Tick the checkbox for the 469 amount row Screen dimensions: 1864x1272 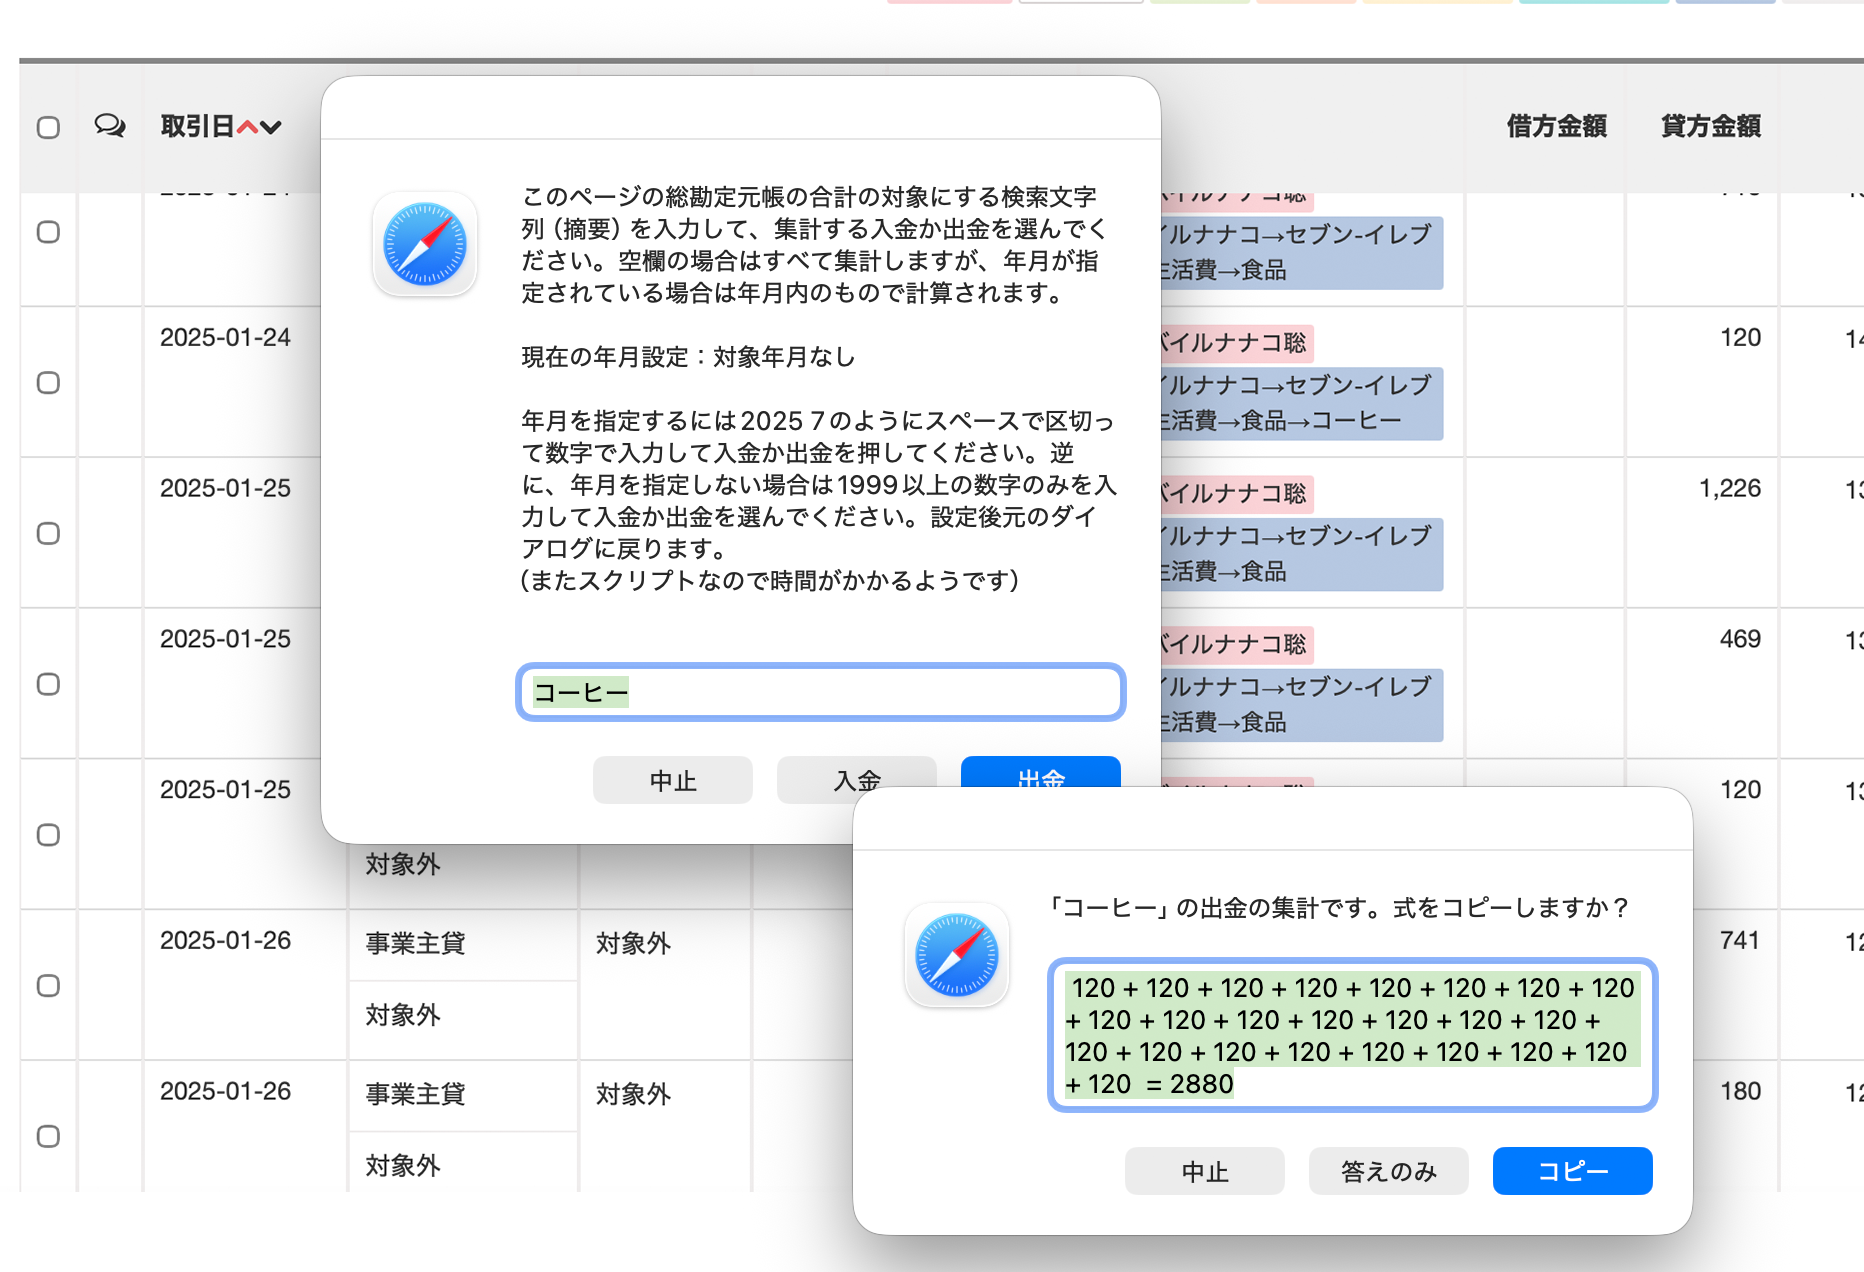(48, 684)
